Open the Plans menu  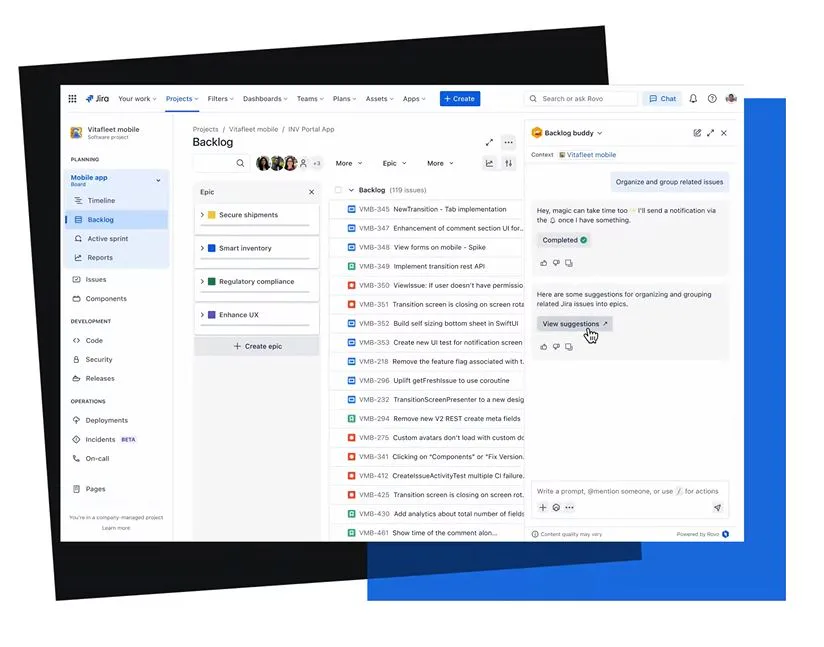pos(344,99)
